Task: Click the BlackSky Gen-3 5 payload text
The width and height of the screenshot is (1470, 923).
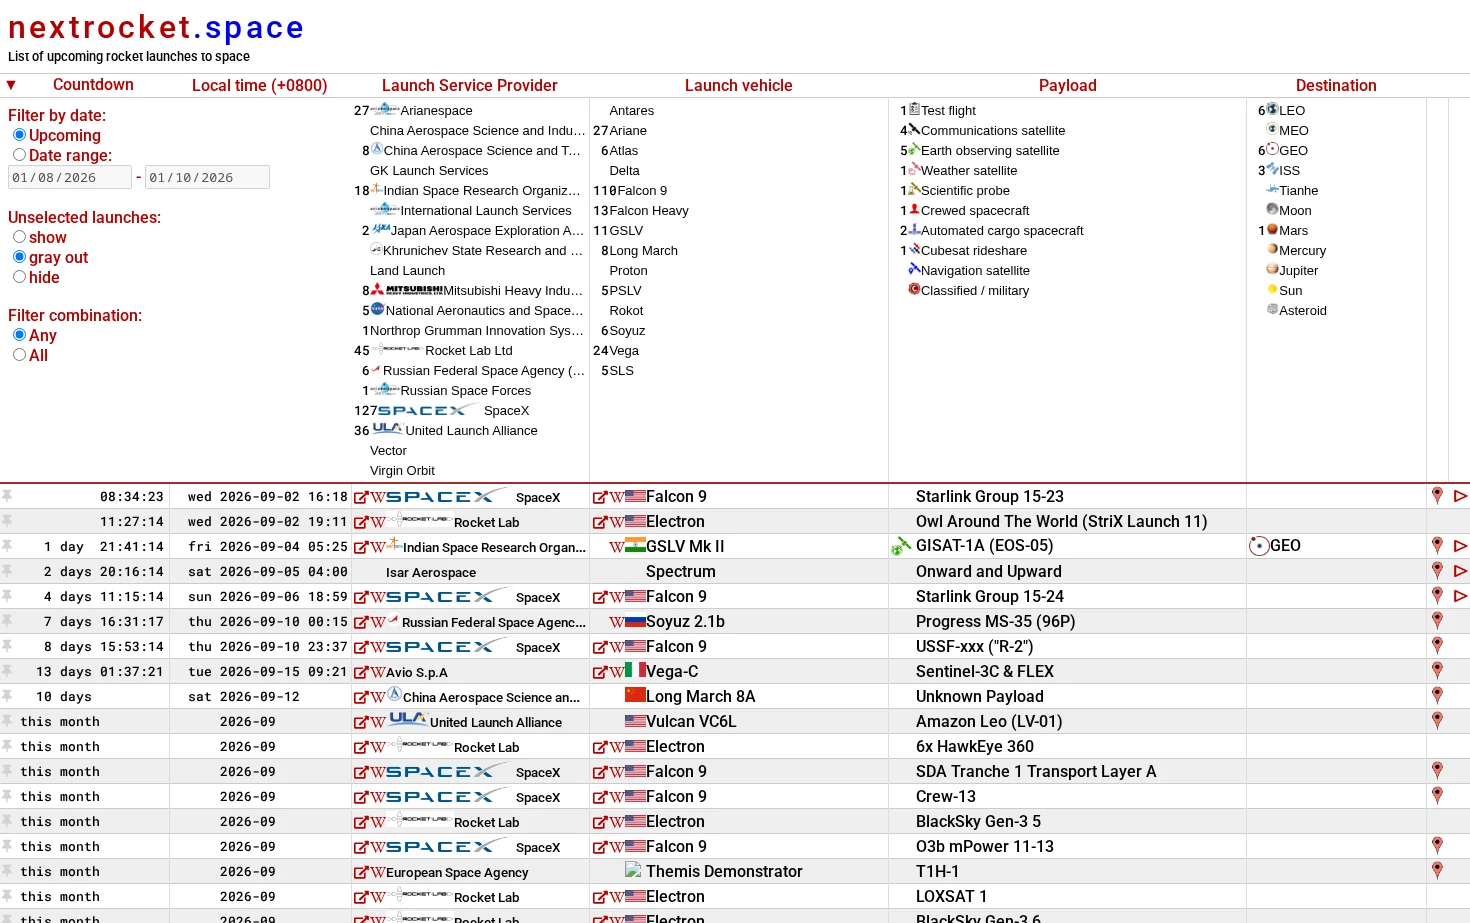Action: [x=978, y=821]
